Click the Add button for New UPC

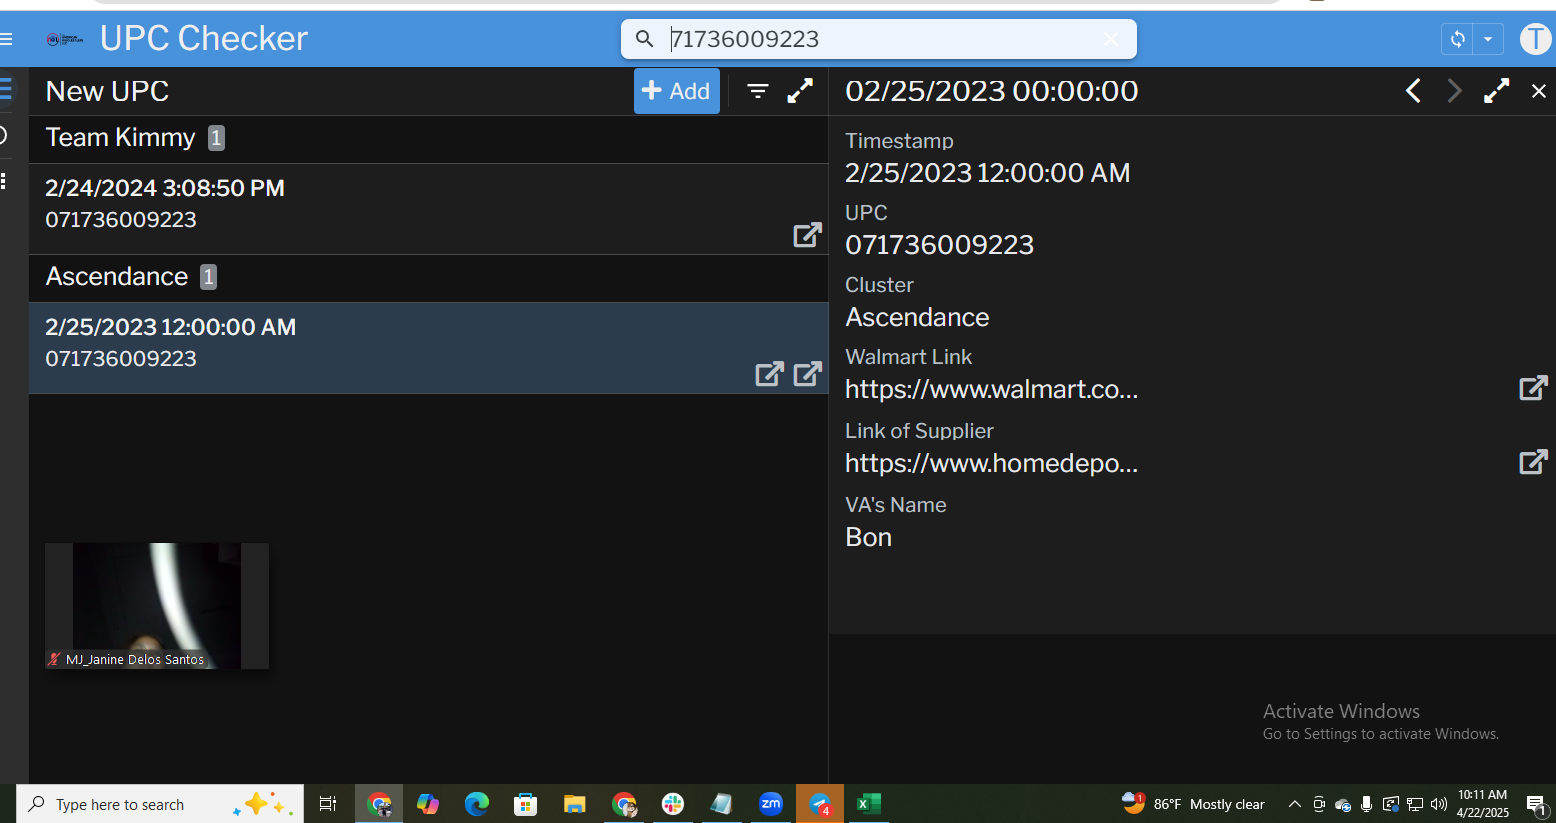[677, 91]
